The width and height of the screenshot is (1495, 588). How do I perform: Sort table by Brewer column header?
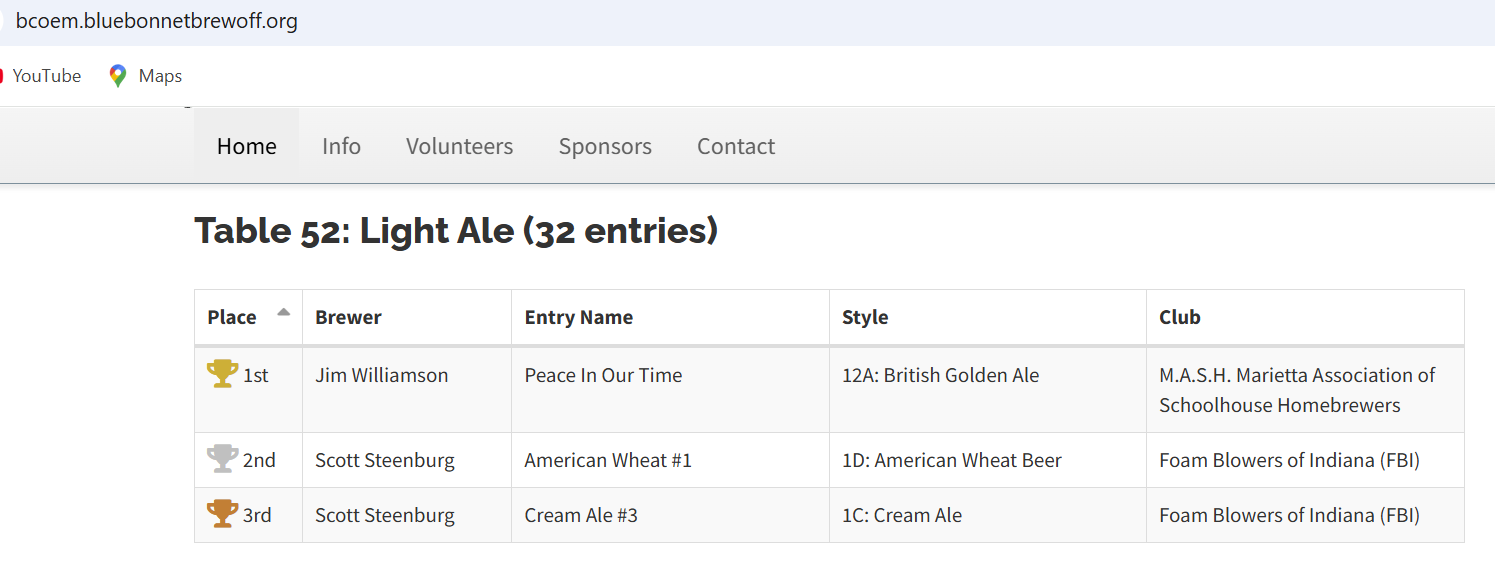point(348,317)
